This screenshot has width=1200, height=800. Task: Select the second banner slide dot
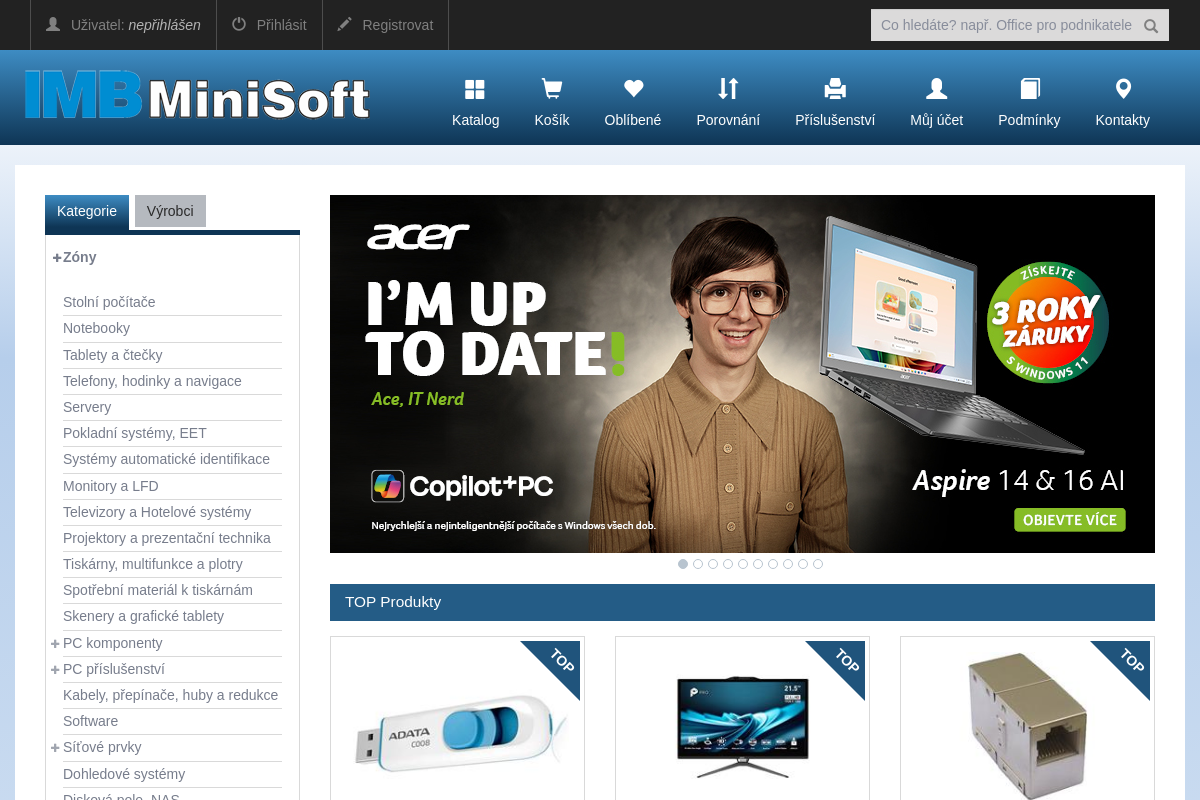[698, 564]
